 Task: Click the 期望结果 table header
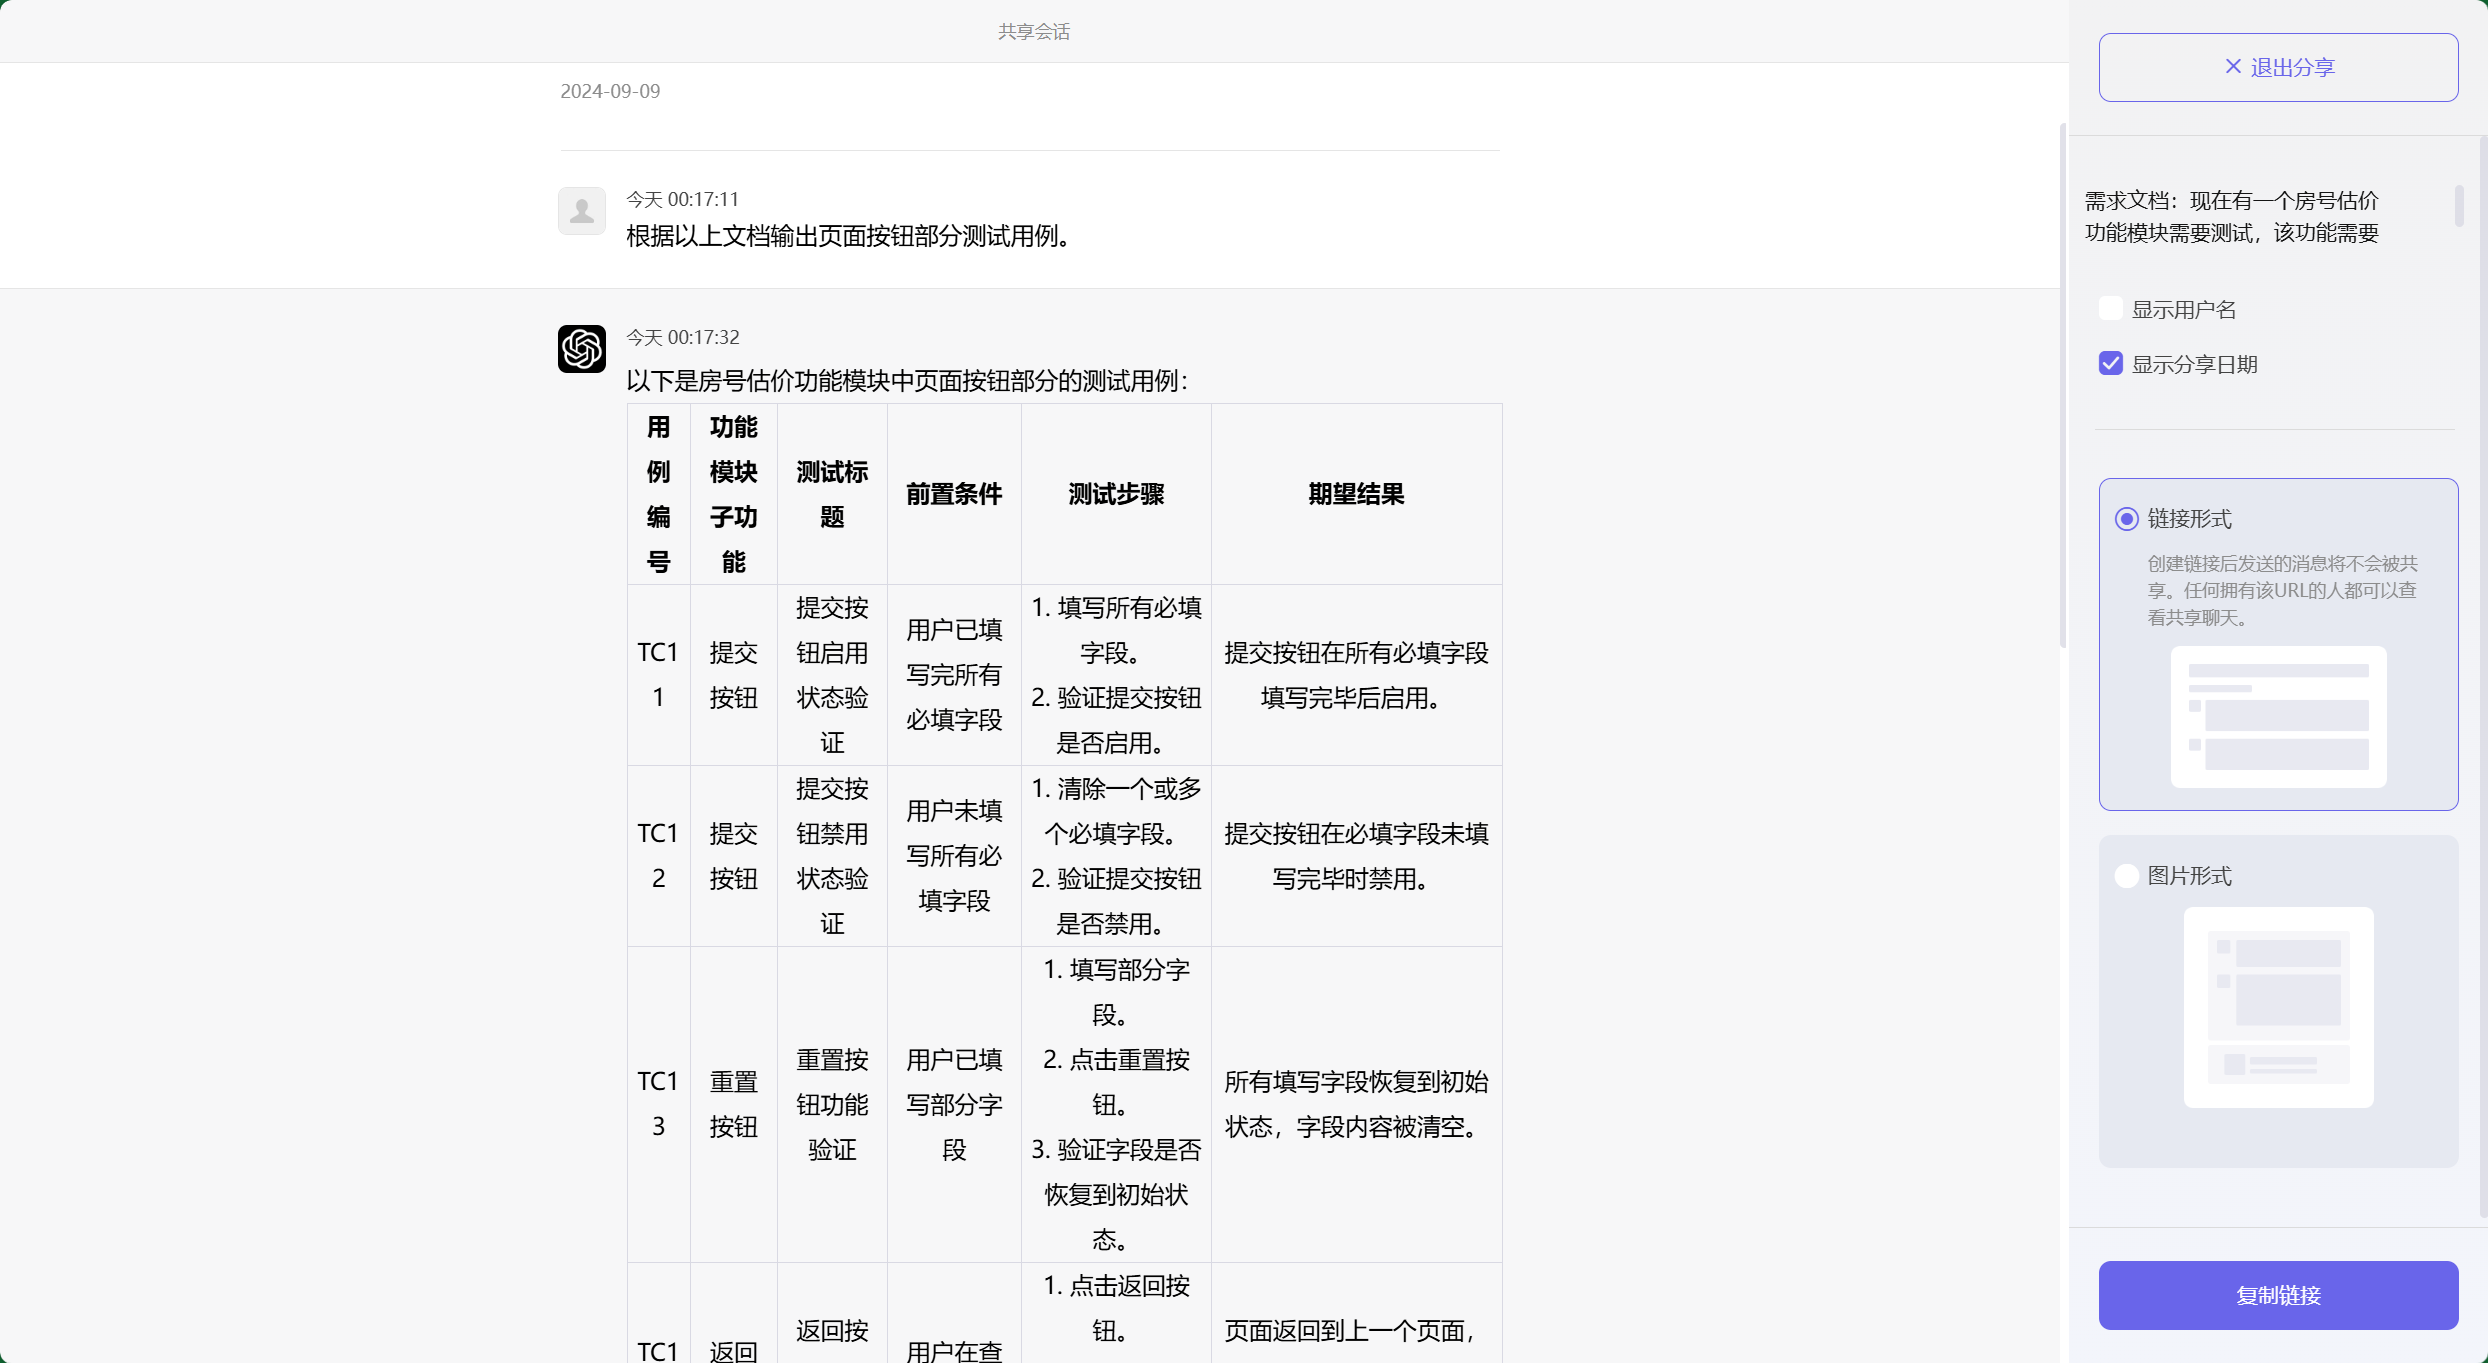click(x=1355, y=493)
